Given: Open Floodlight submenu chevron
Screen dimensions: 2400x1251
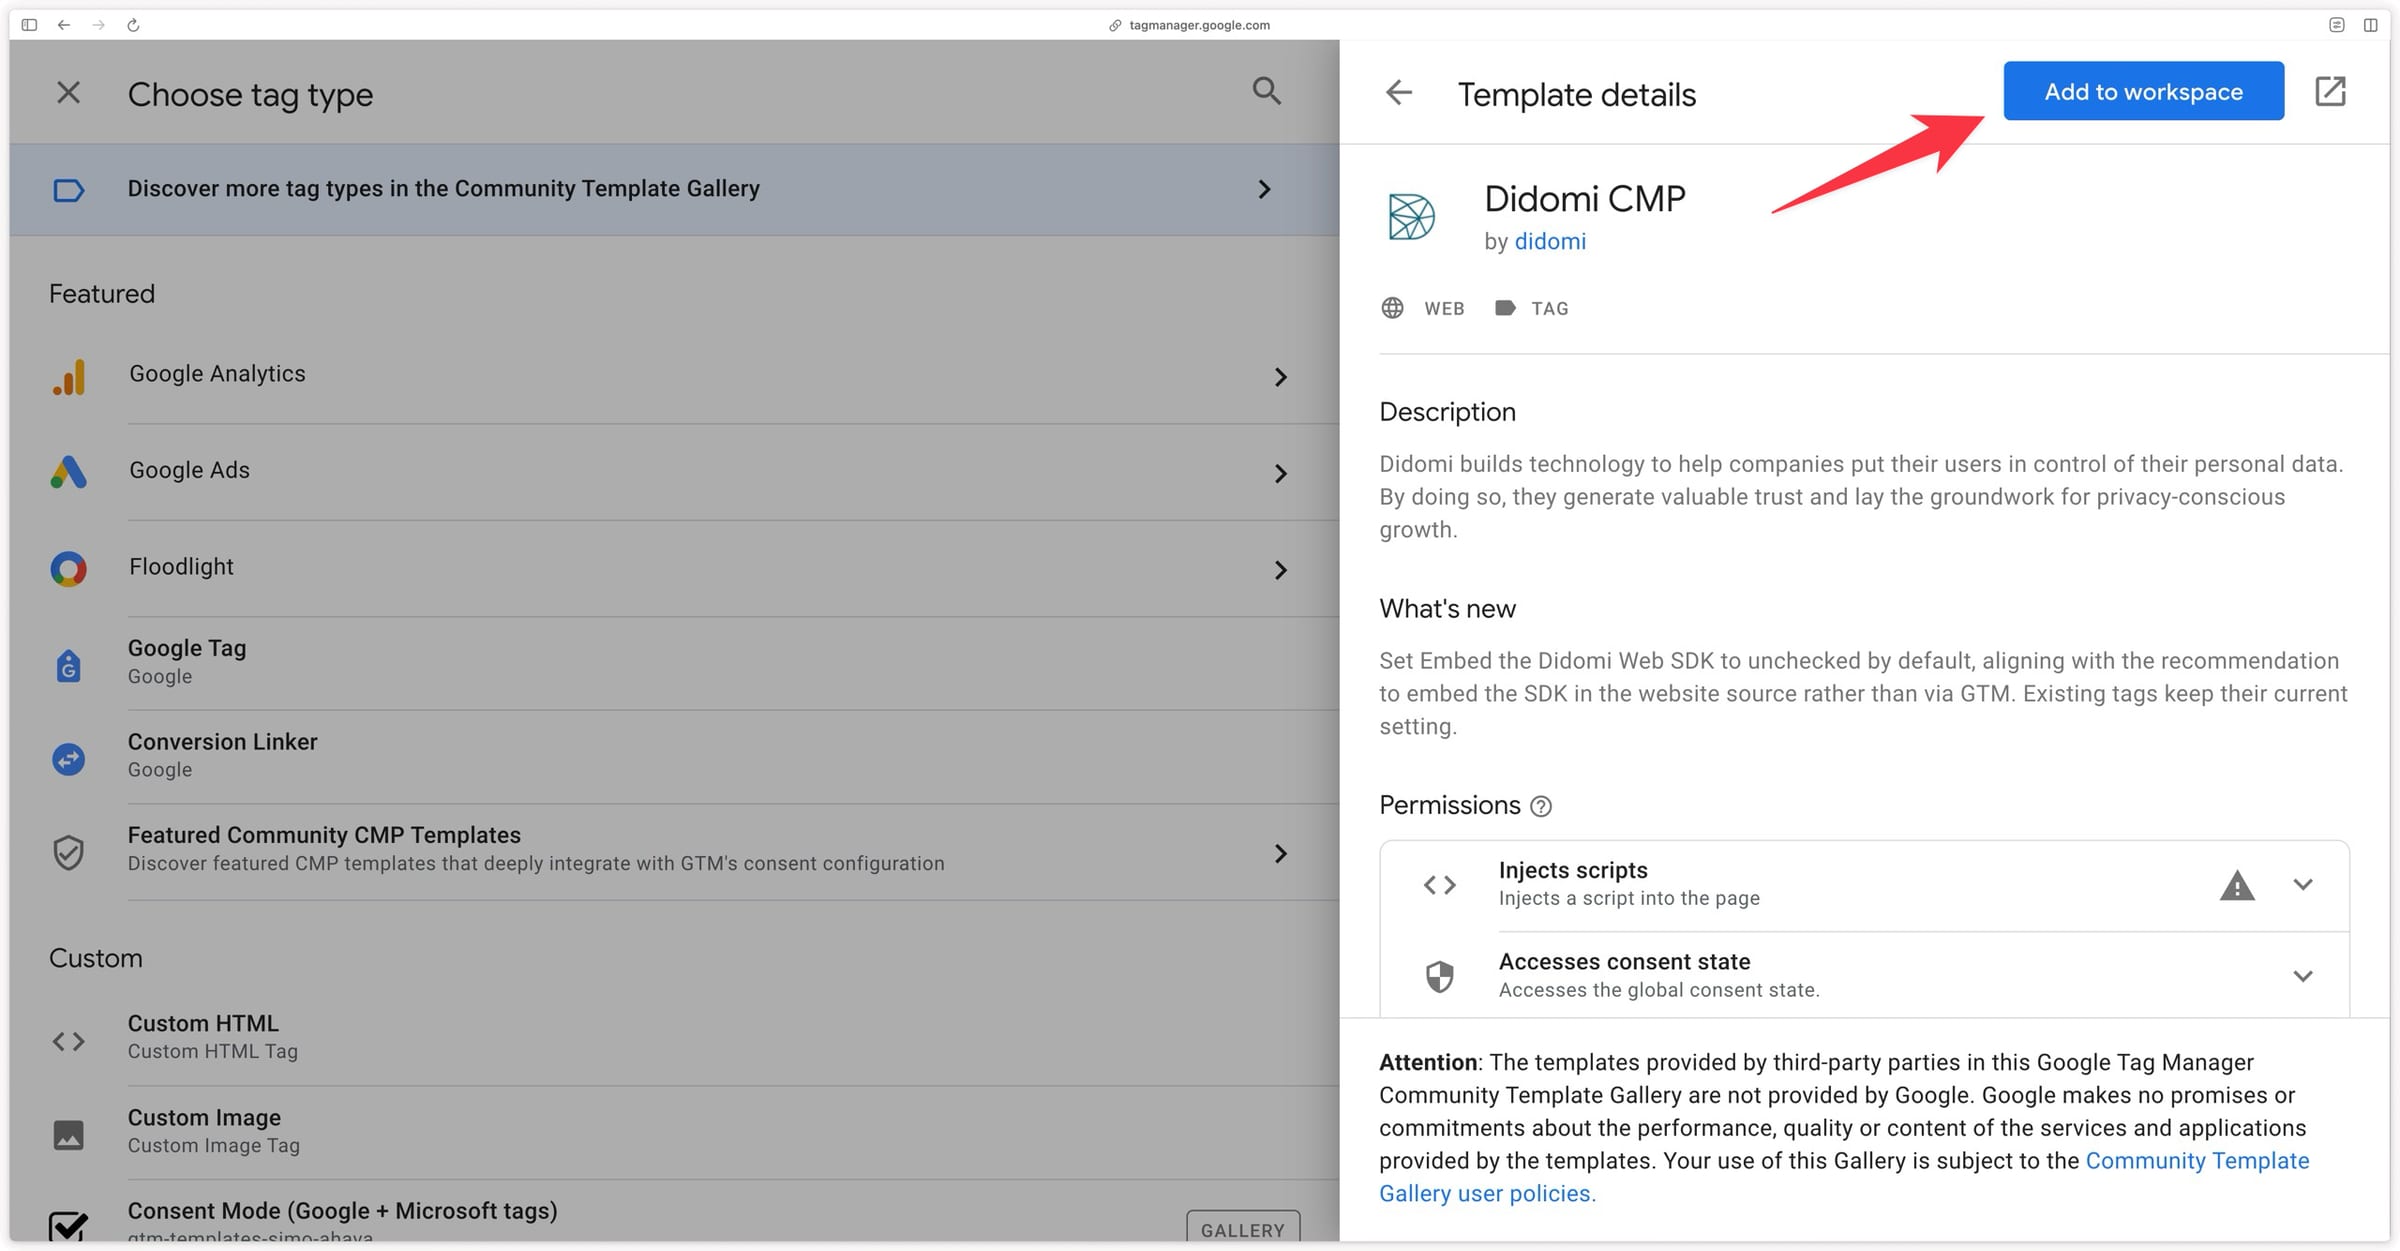Looking at the screenshot, I should pyautogui.click(x=1281, y=570).
